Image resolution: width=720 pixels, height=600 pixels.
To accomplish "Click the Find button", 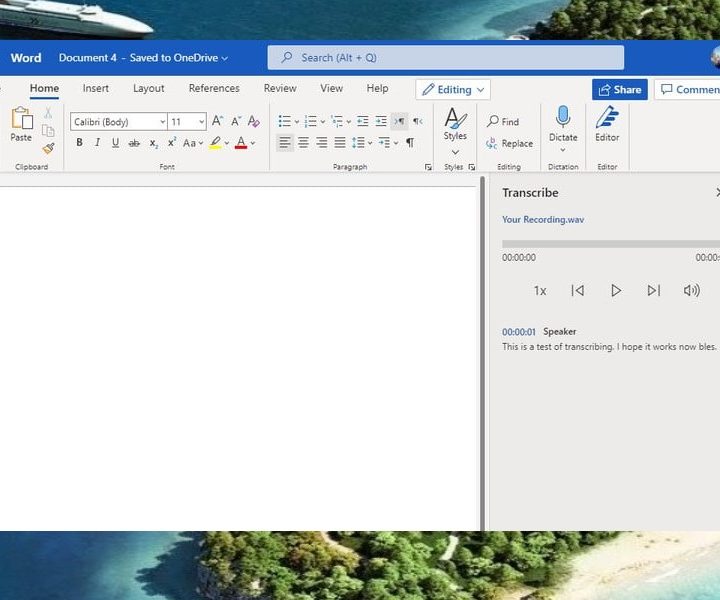I will 503,122.
